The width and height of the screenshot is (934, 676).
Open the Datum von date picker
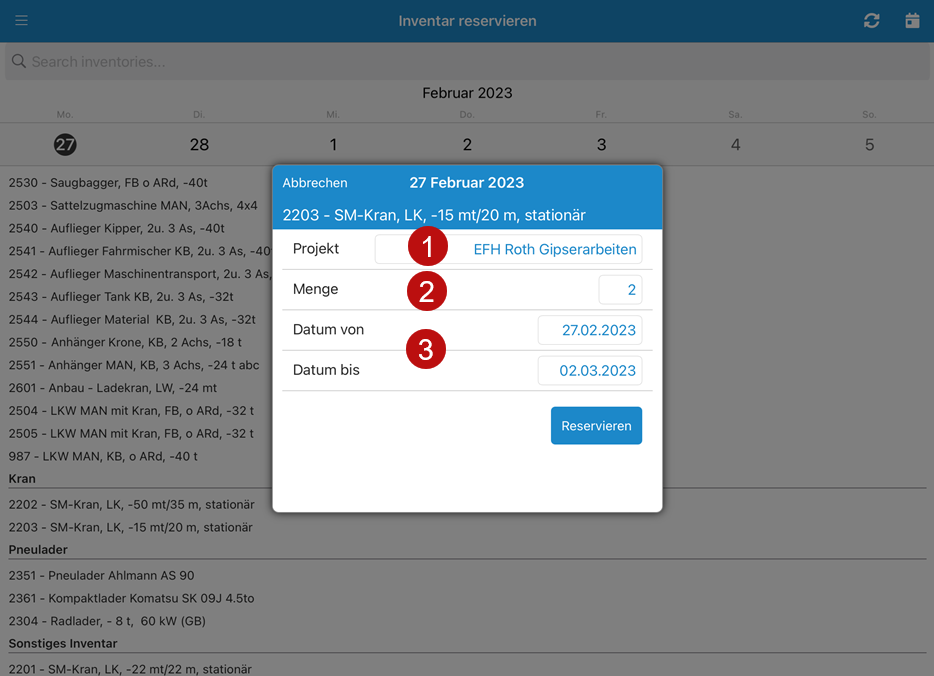pos(589,330)
